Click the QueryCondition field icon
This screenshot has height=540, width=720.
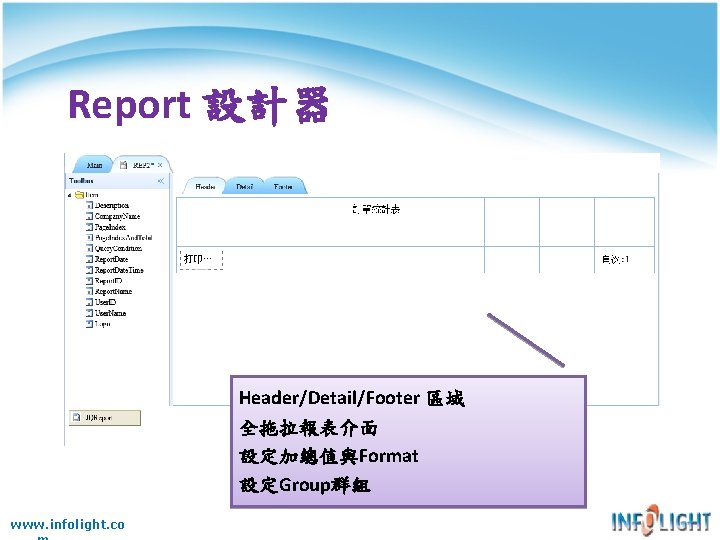click(90, 248)
